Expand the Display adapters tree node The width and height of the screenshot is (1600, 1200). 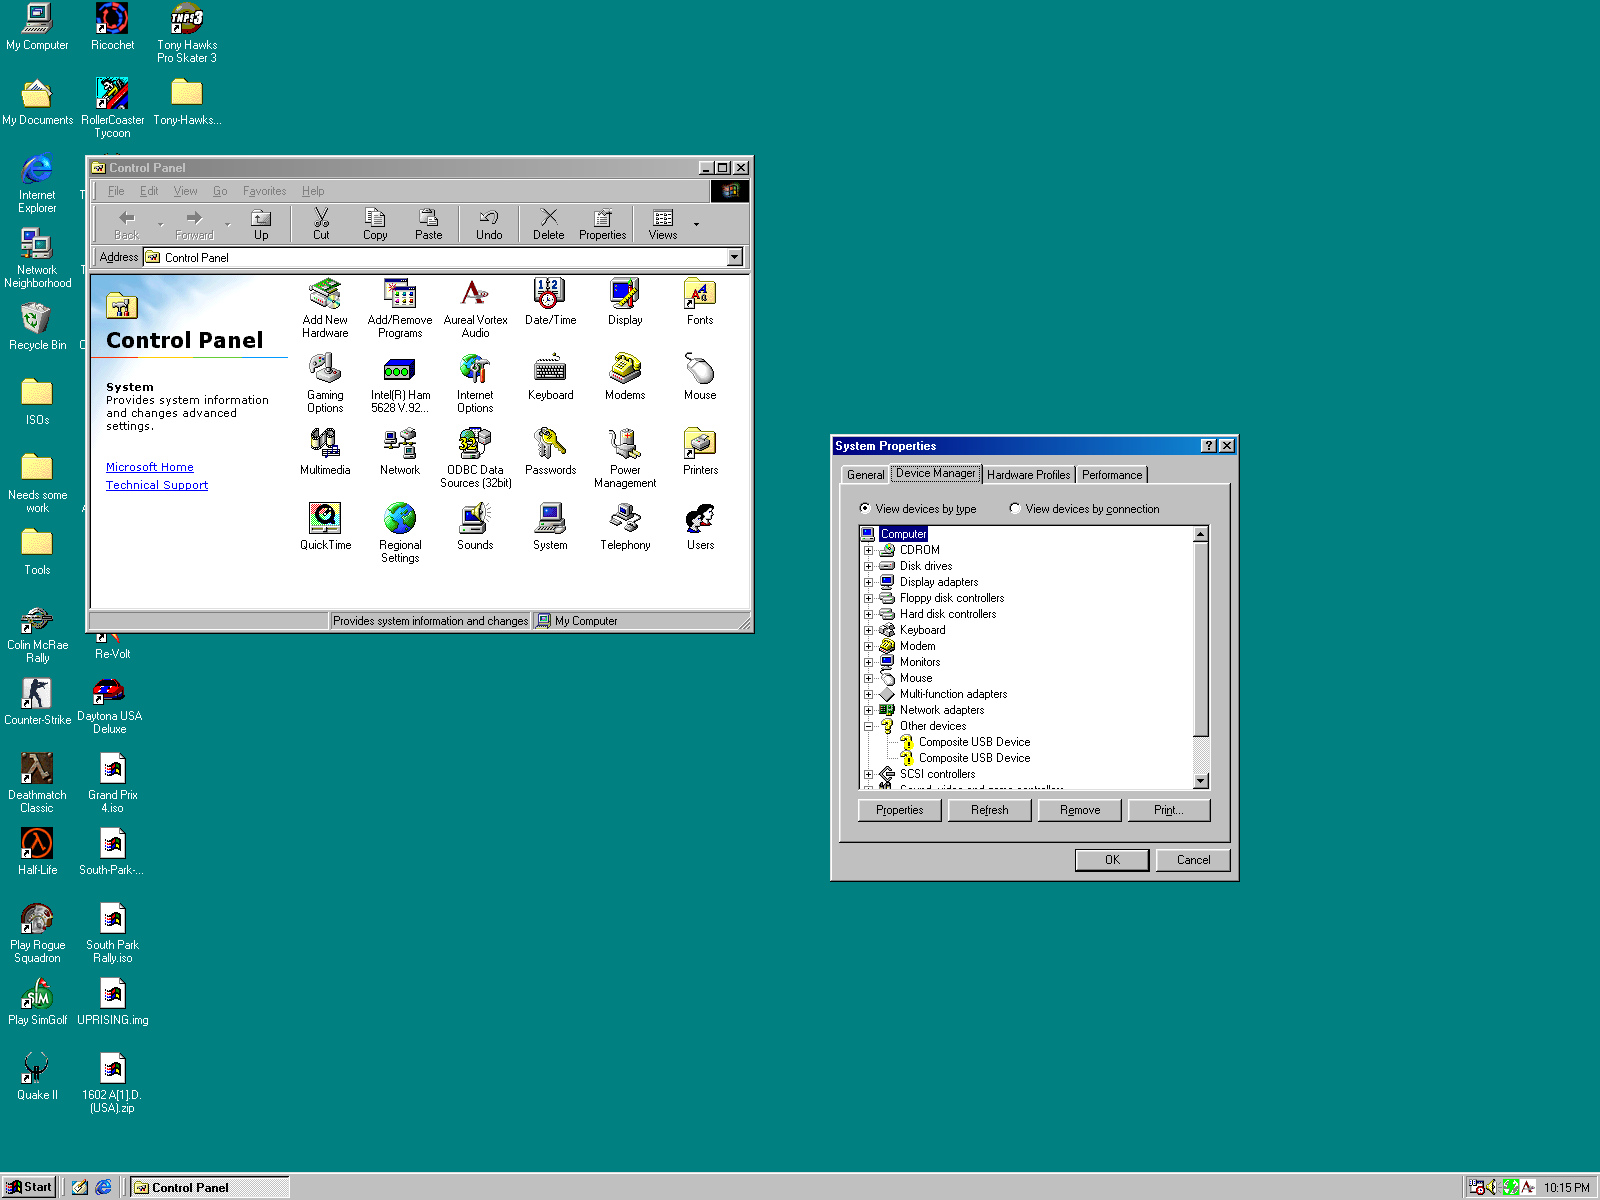[x=868, y=582]
